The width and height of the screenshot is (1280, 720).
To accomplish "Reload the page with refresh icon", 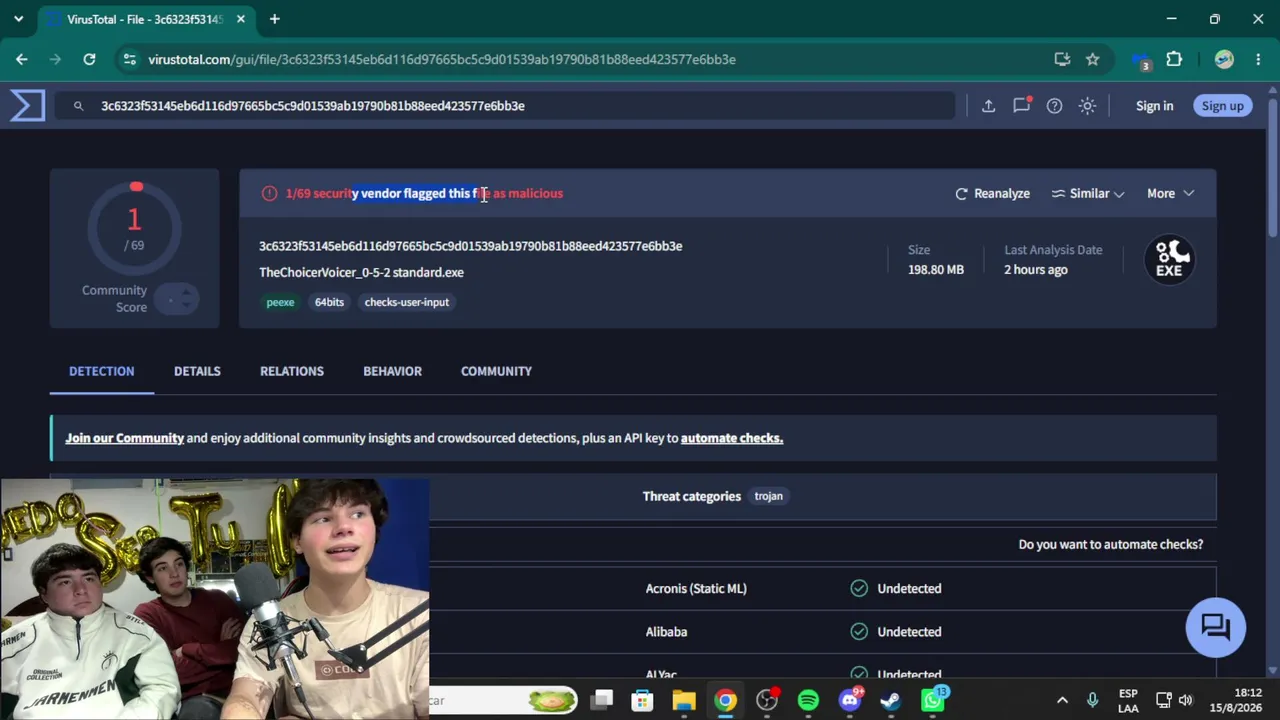I will (x=89, y=59).
